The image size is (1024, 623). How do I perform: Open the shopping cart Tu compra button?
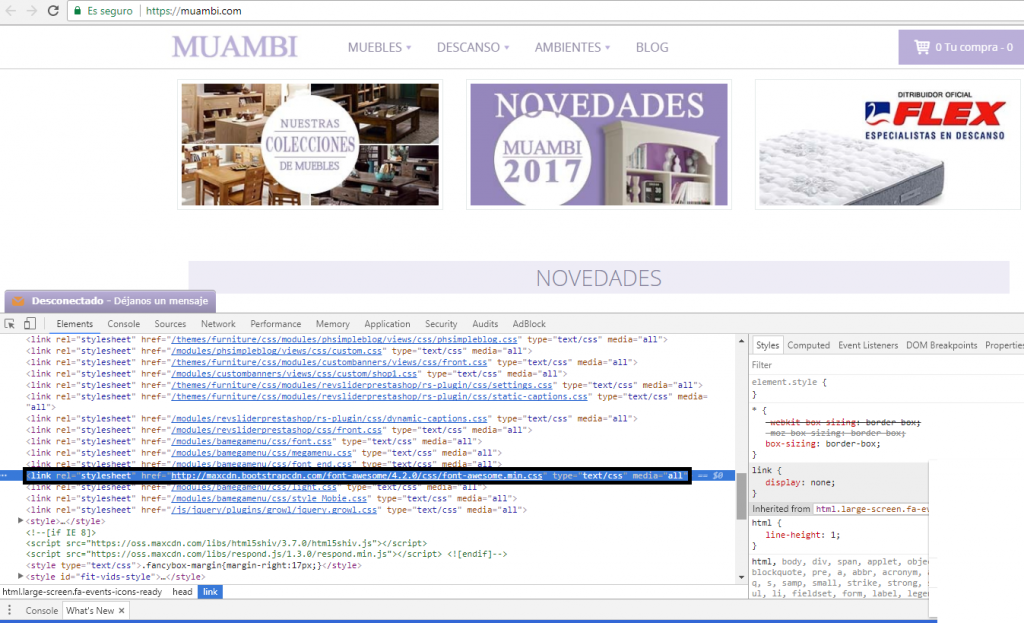961,47
